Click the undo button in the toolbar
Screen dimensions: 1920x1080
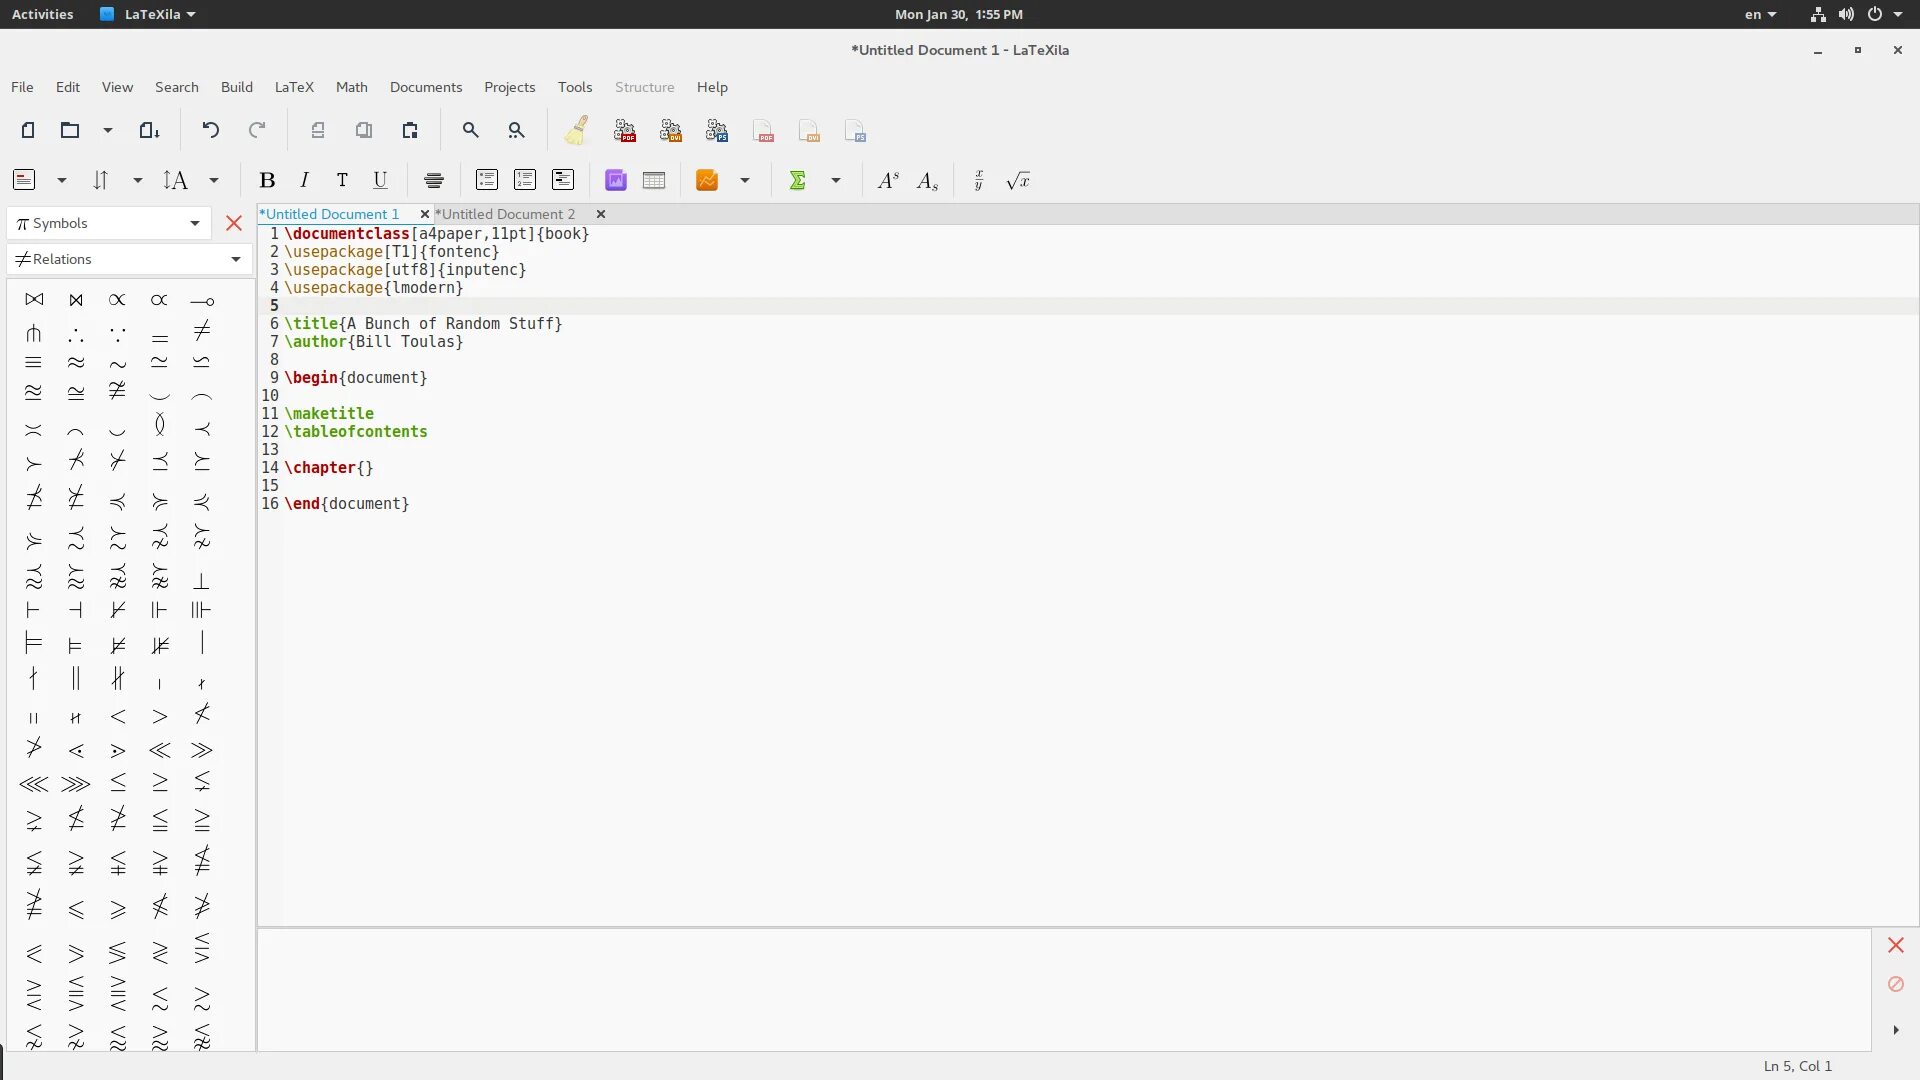tap(210, 131)
